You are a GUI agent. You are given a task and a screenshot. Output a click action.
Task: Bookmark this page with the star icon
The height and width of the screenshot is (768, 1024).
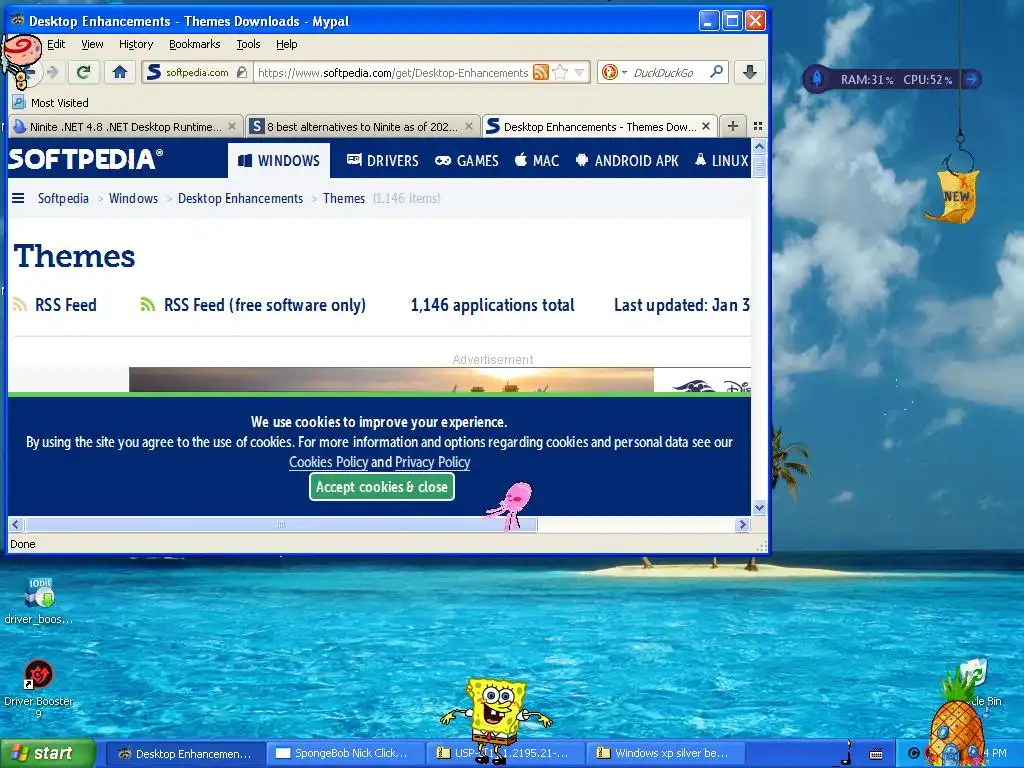(x=560, y=72)
